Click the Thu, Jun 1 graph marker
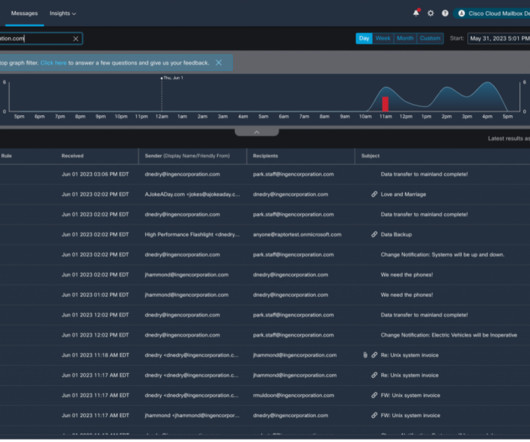This screenshot has width=530, height=442. (x=172, y=78)
